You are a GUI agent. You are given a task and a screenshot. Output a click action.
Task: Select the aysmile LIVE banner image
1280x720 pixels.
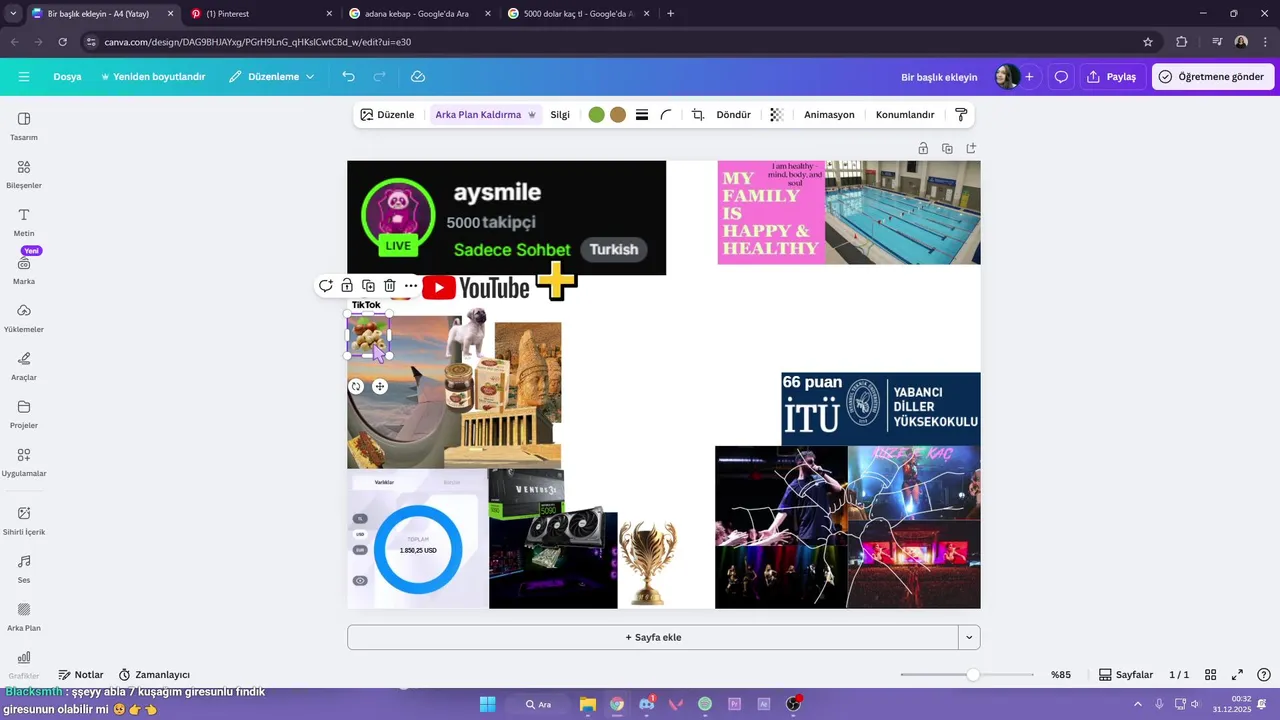tap(506, 217)
